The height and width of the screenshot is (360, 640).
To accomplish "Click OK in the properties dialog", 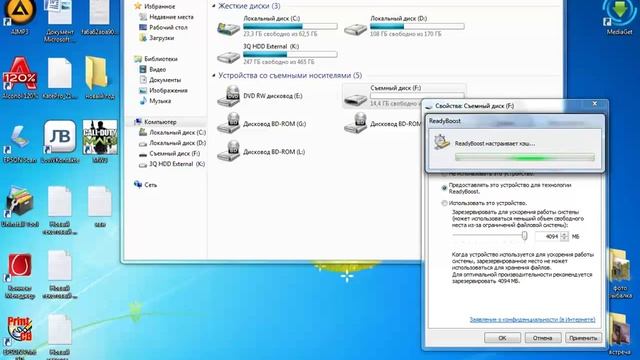I will pos(502,338).
